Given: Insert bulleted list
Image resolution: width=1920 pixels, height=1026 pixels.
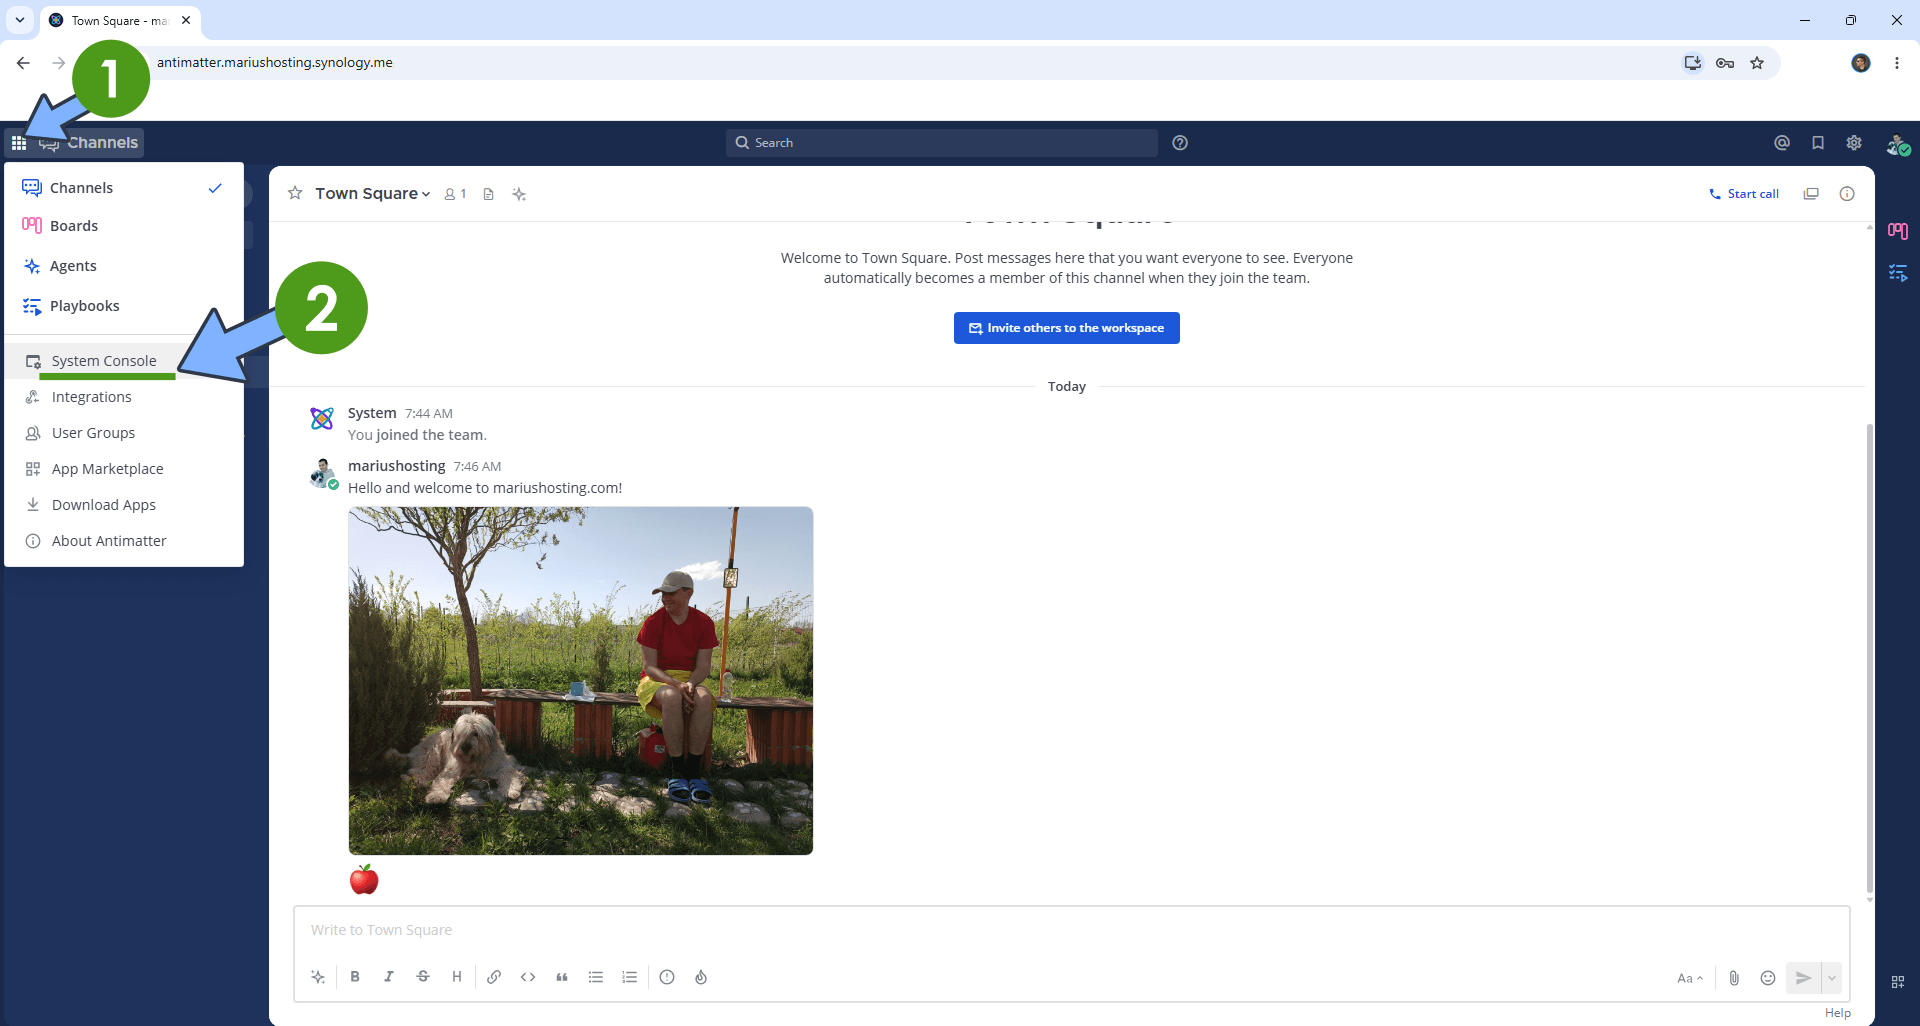Looking at the screenshot, I should (x=596, y=977).
